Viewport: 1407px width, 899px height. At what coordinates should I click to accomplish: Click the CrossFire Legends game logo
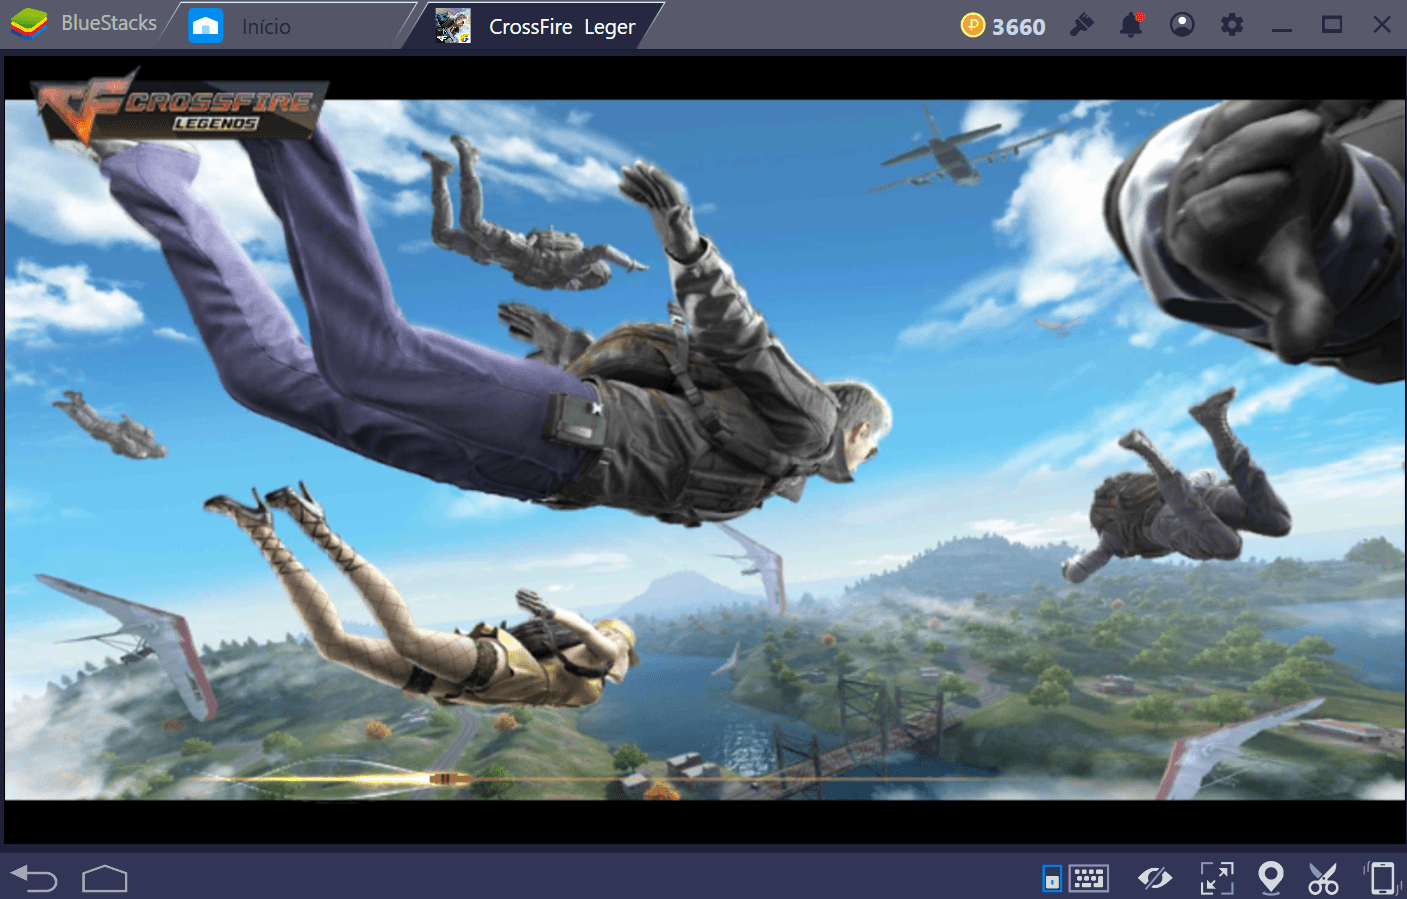tap(180, 107)
